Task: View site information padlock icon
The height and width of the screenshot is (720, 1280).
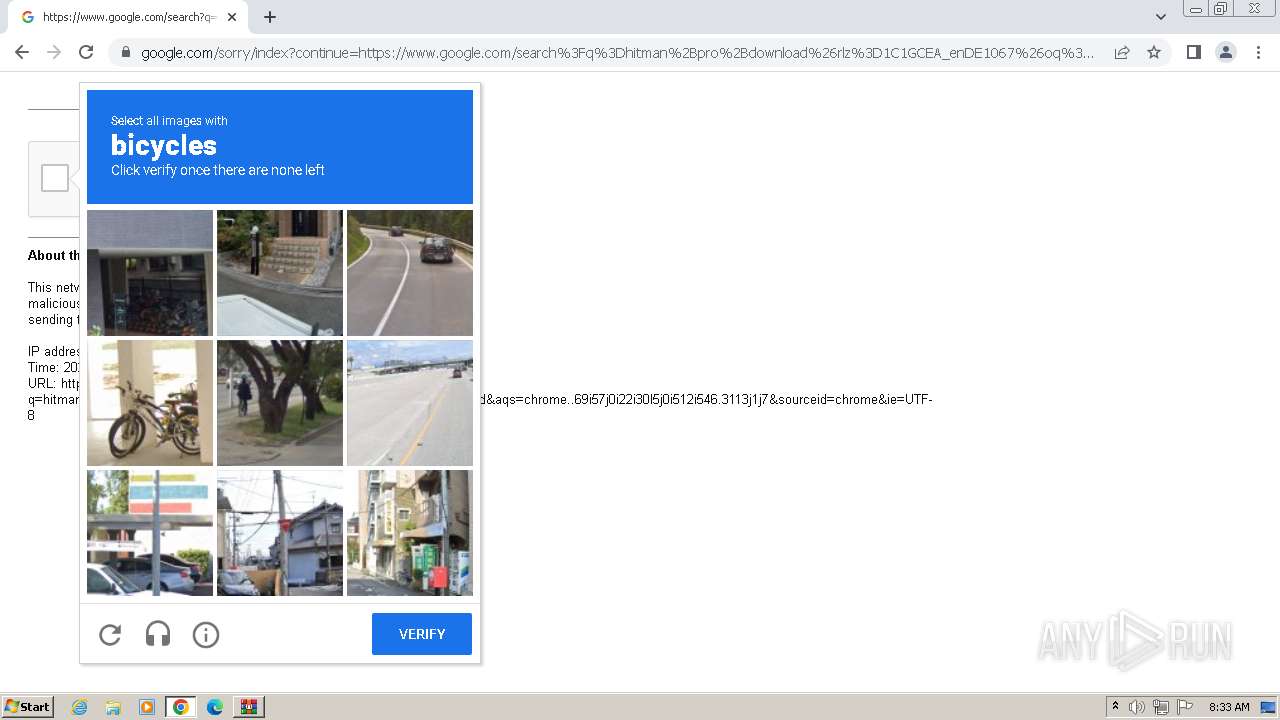Action: point(125,52)
